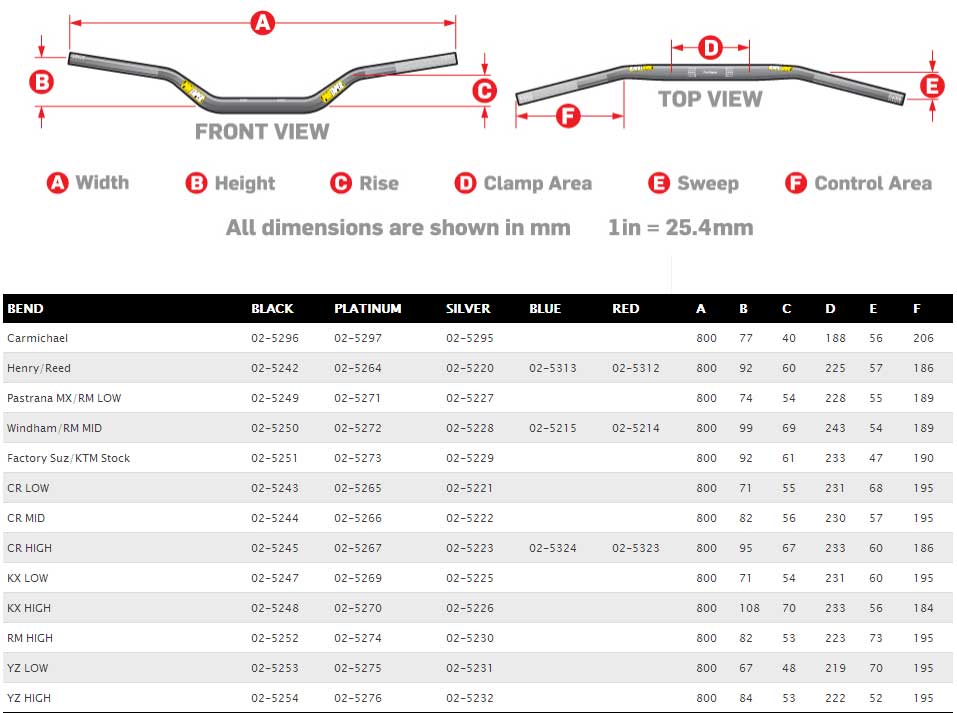The height and width of the screenshot is (713, 957).
Task: Click the red B Height legend icon
Action: 197,183
